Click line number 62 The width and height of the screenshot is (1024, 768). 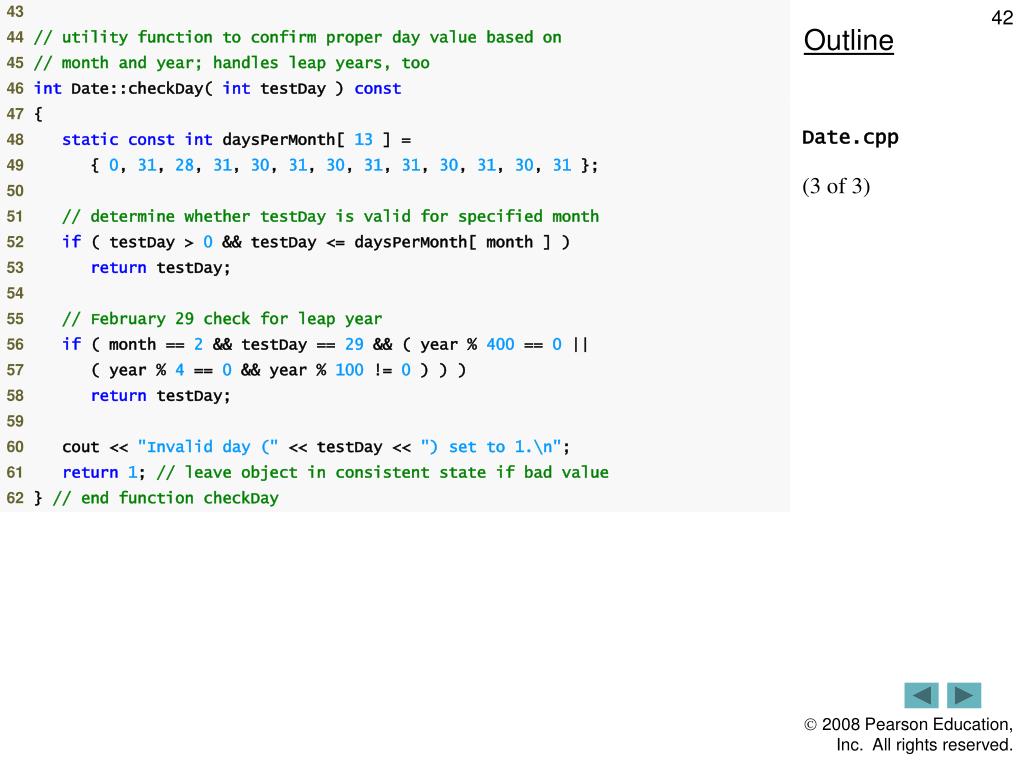[15, 498]
